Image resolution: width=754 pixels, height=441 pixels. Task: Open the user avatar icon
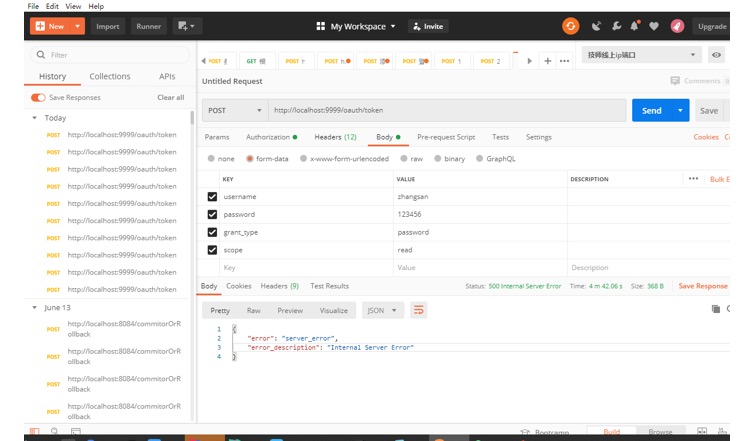[677, 26]
